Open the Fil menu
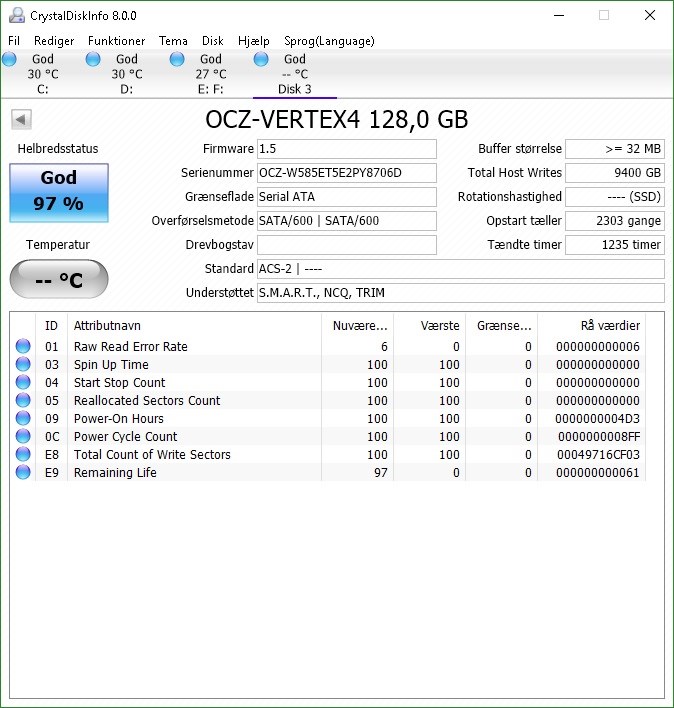This screenshot has width=674, height=708. coord(14,41)
